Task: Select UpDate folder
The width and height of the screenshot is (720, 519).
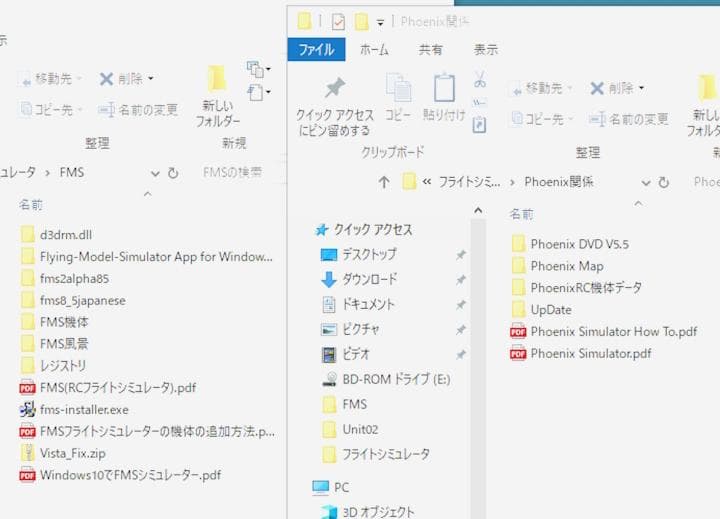Action: tap(541, 310)
